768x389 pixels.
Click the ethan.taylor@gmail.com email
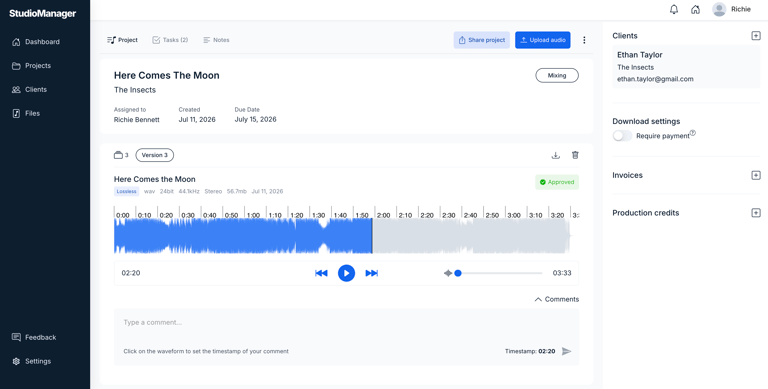[x=655, y=79]
